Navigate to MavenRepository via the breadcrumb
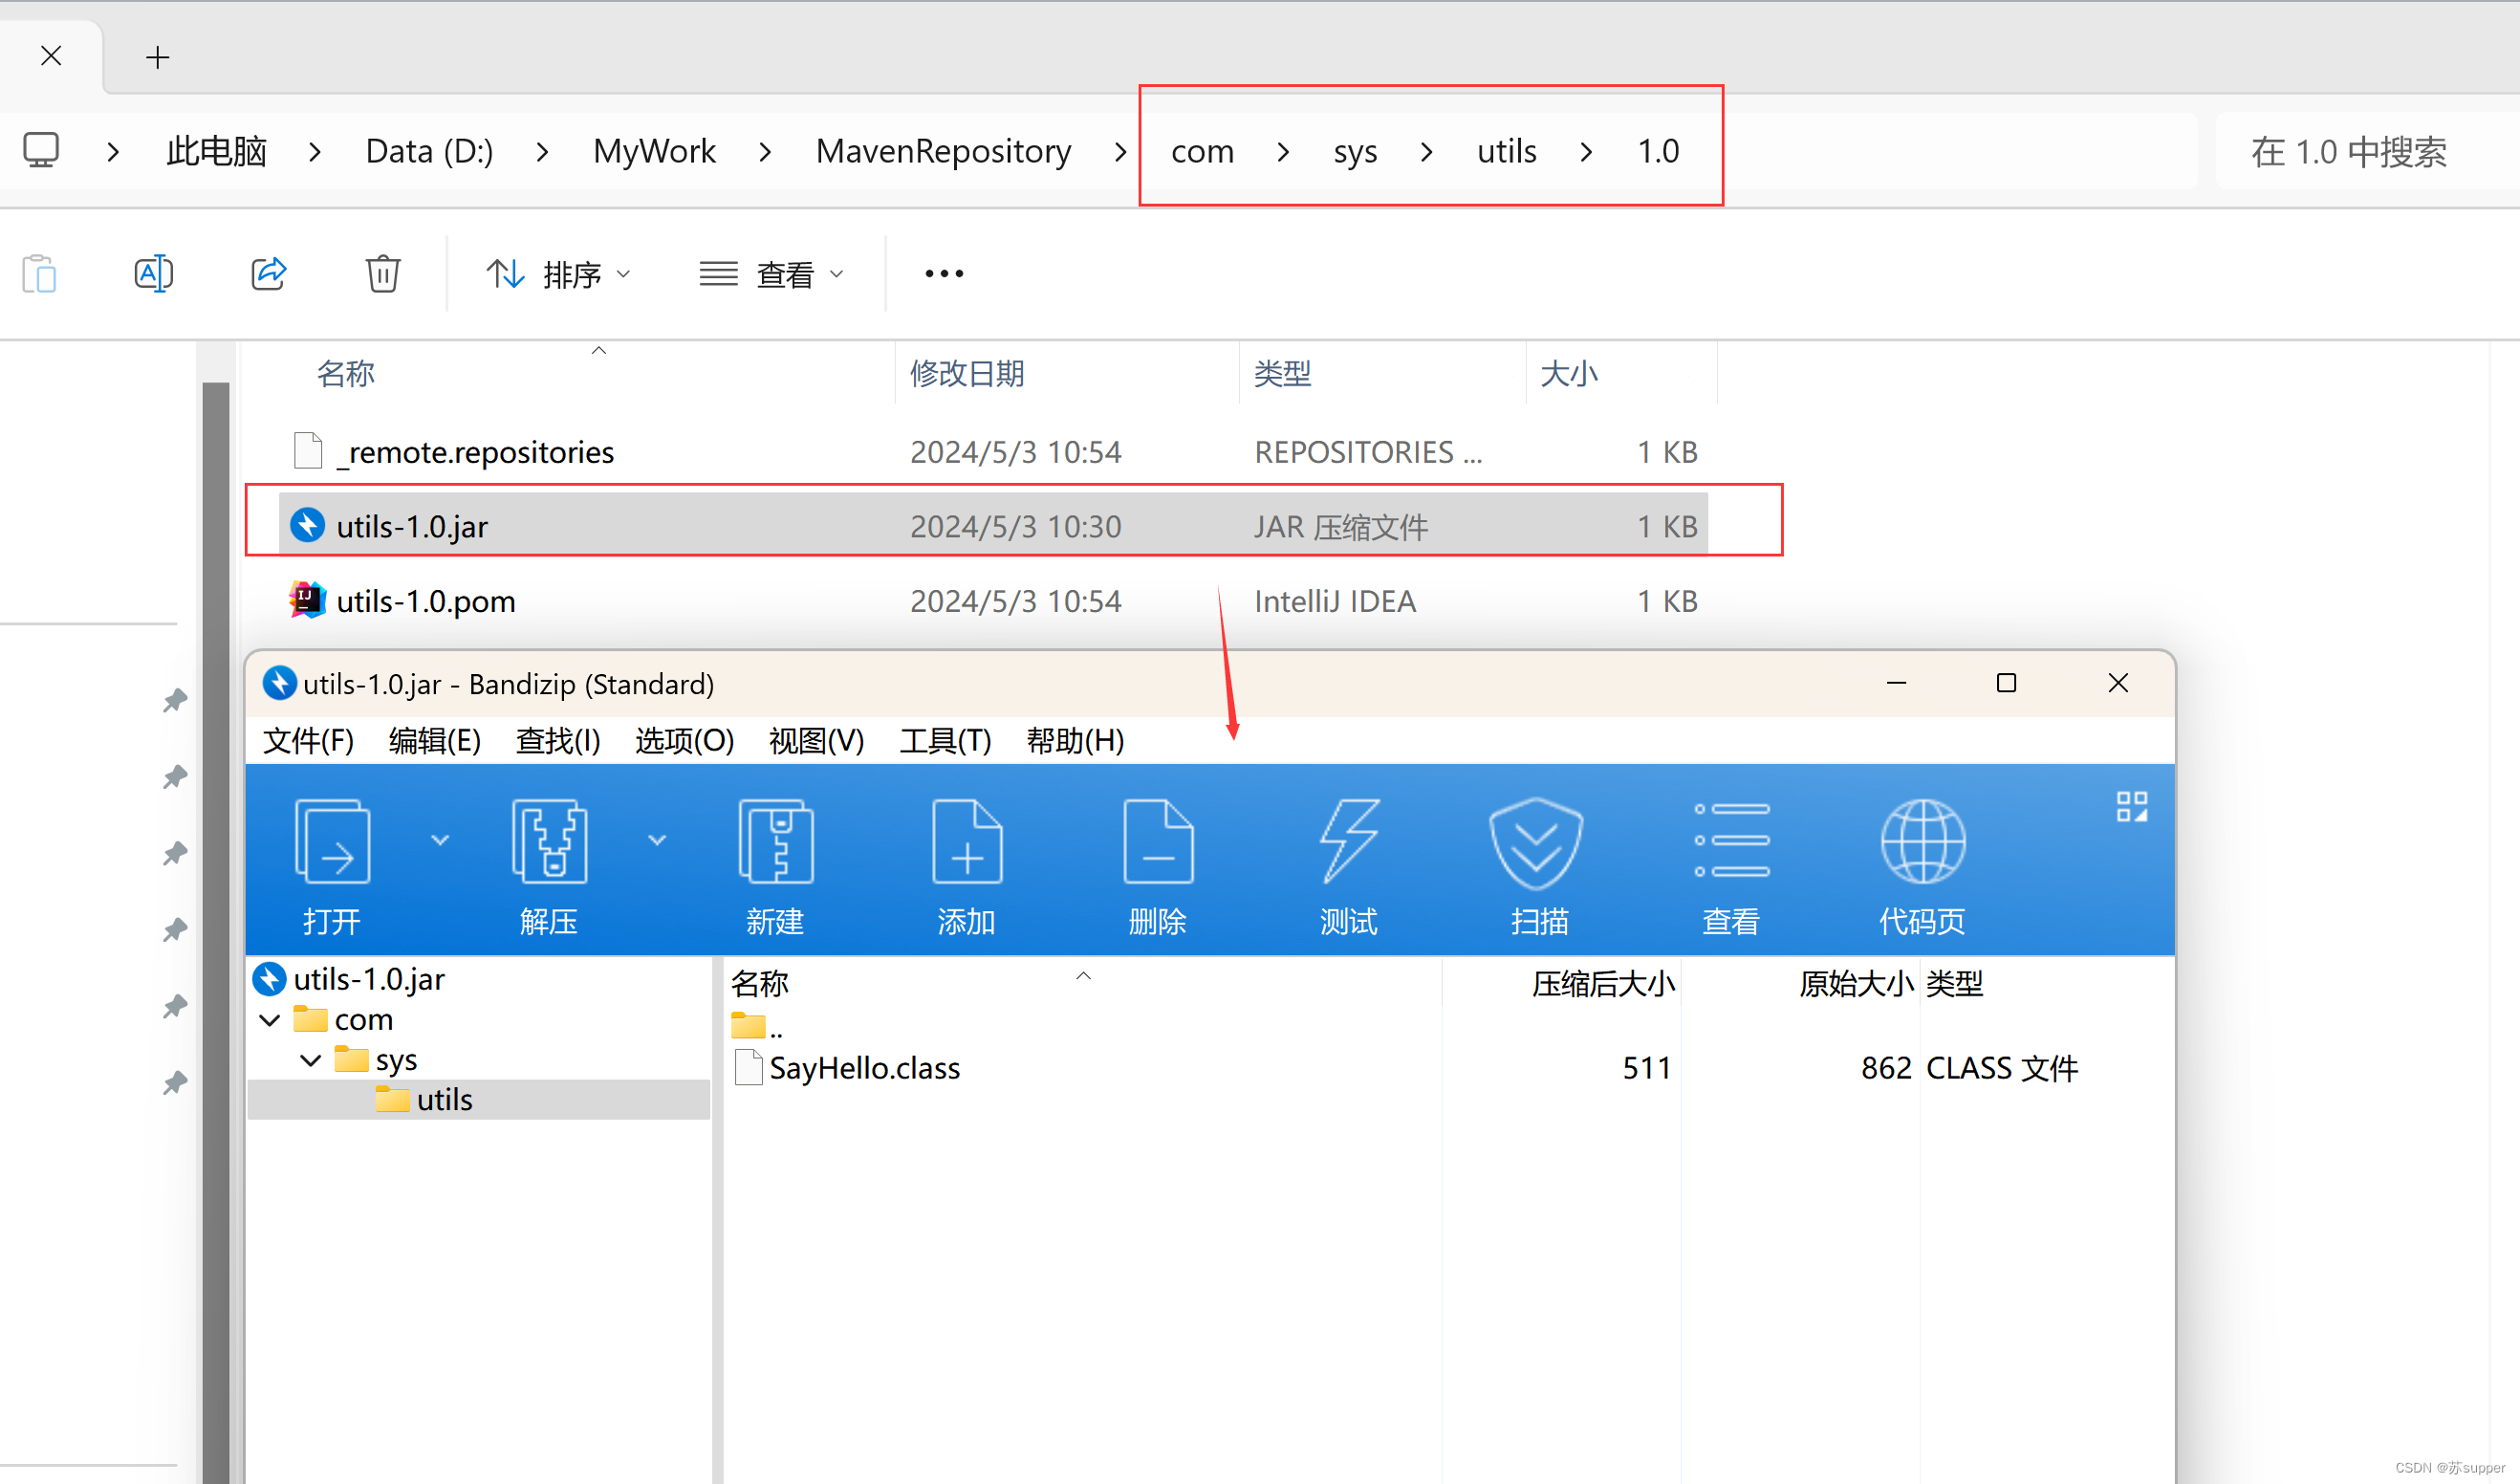2520x1484 pixels. (x=942, y=150)
